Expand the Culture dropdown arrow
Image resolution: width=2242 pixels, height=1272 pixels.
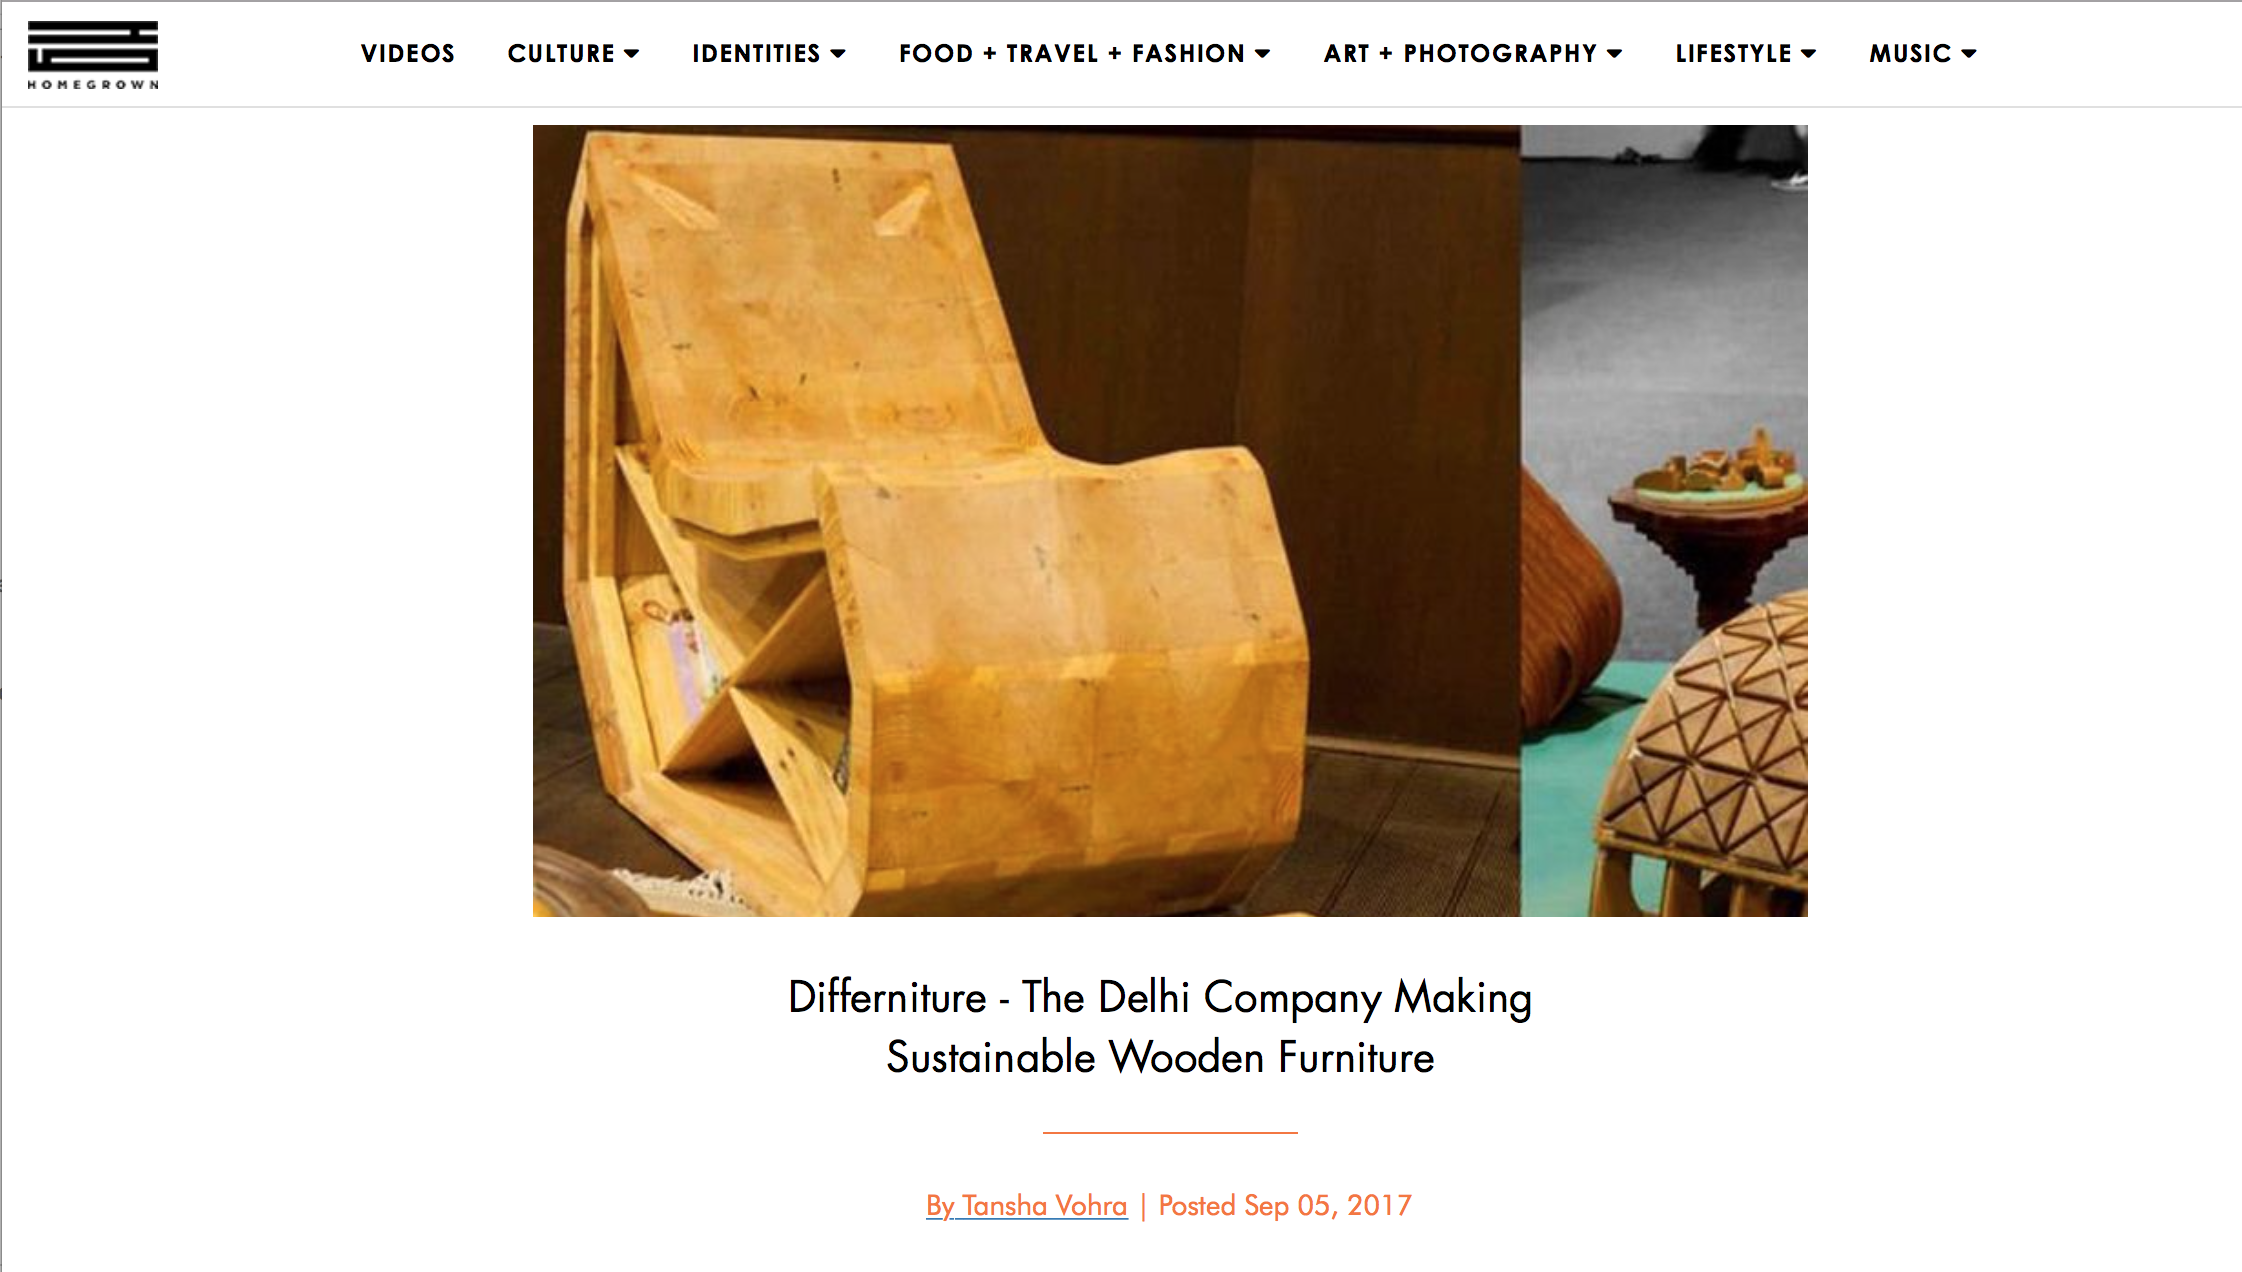click(x=631, y=54)
